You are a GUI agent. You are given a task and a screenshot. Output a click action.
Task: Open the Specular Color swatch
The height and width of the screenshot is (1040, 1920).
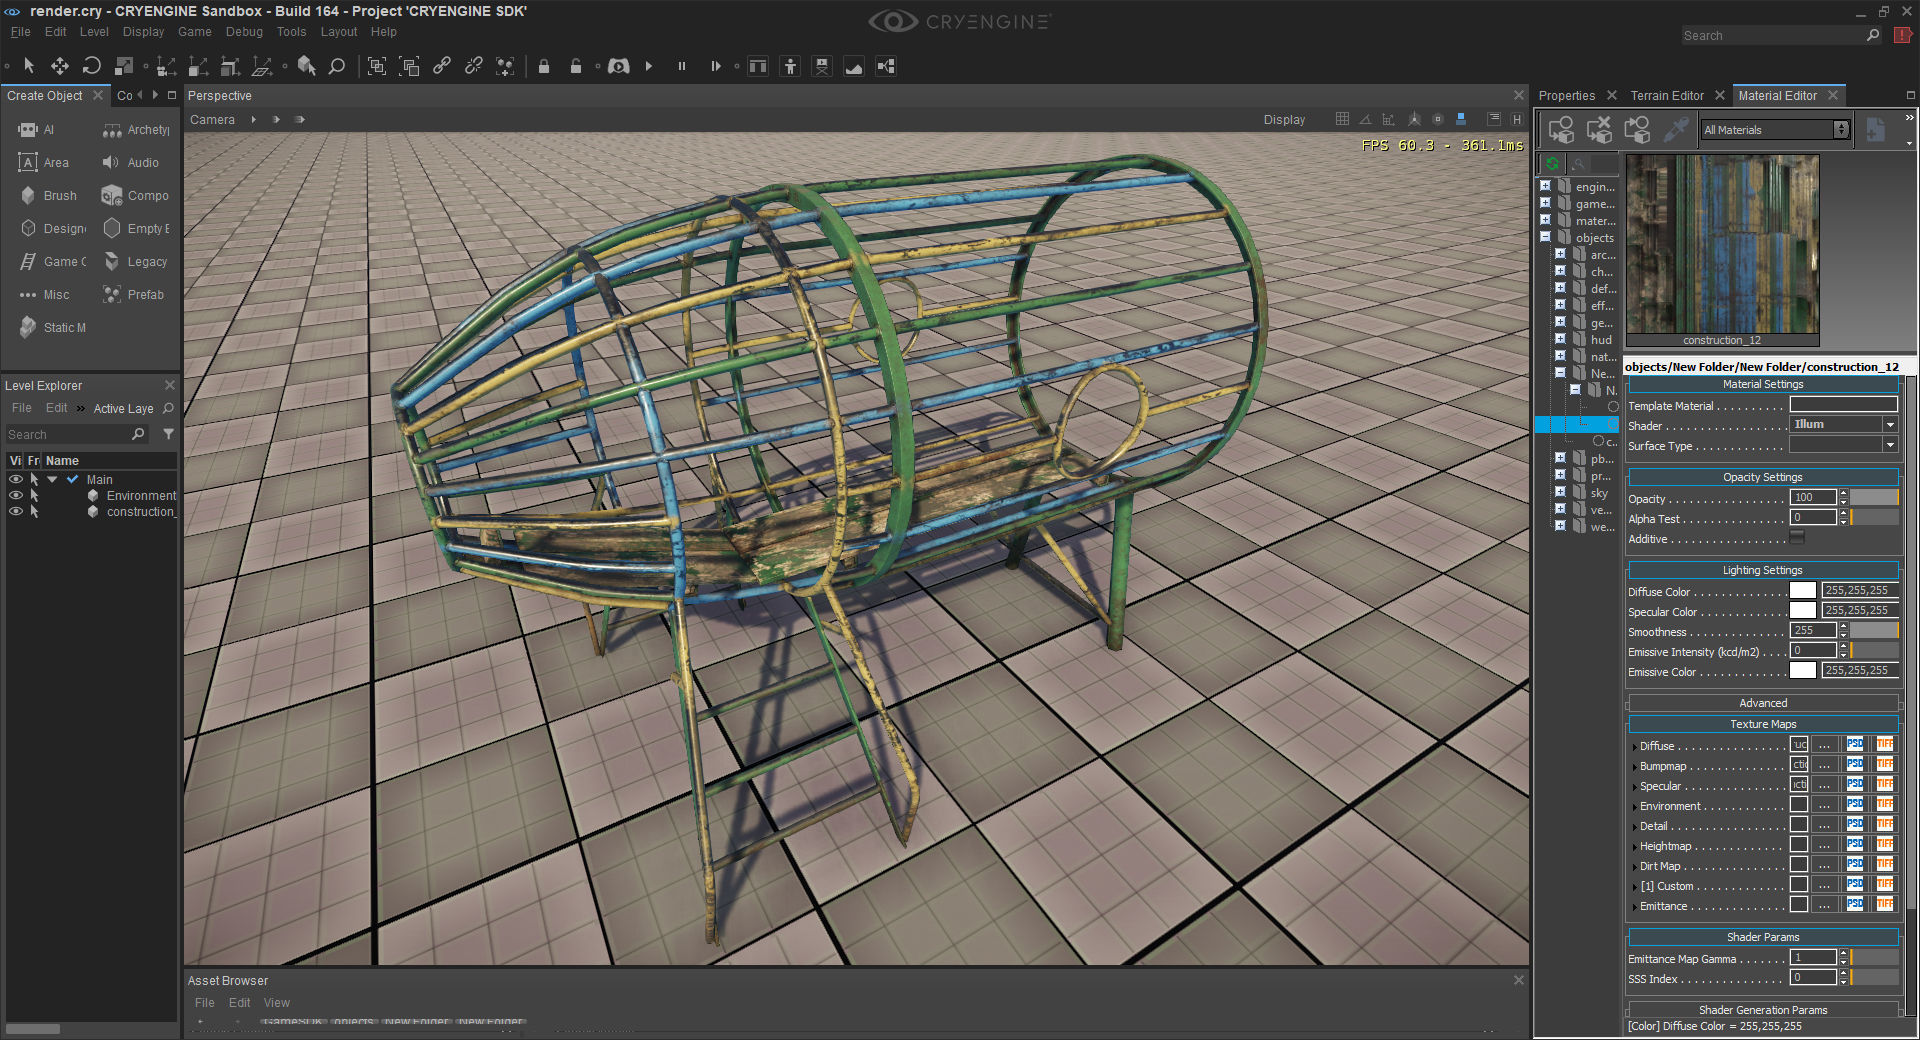pos(1803,611)
